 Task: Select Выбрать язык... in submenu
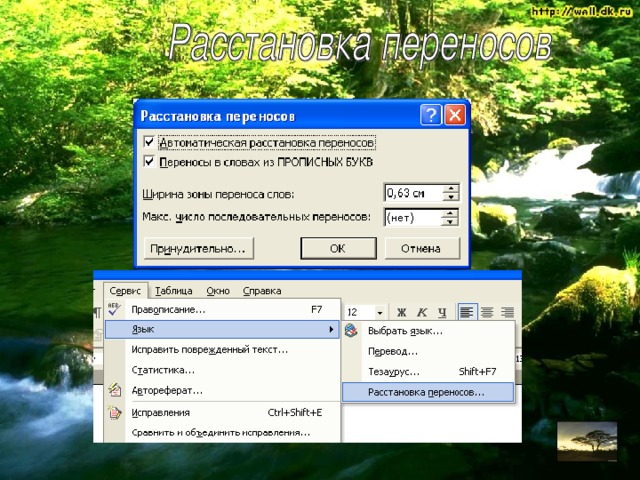click(428, 331)
